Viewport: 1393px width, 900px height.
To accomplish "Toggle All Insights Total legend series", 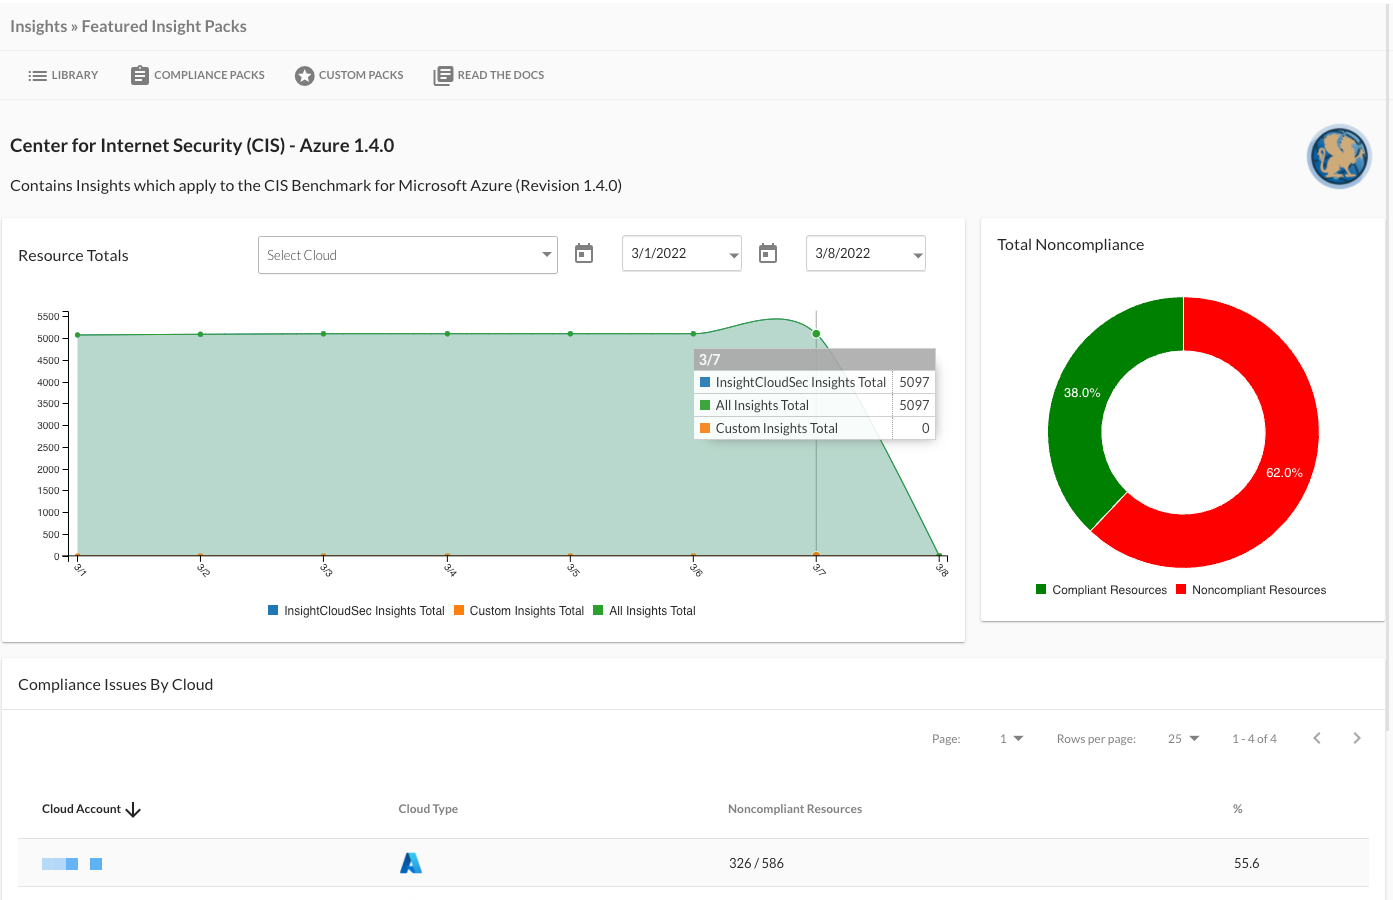I will [x=644, y=611].
